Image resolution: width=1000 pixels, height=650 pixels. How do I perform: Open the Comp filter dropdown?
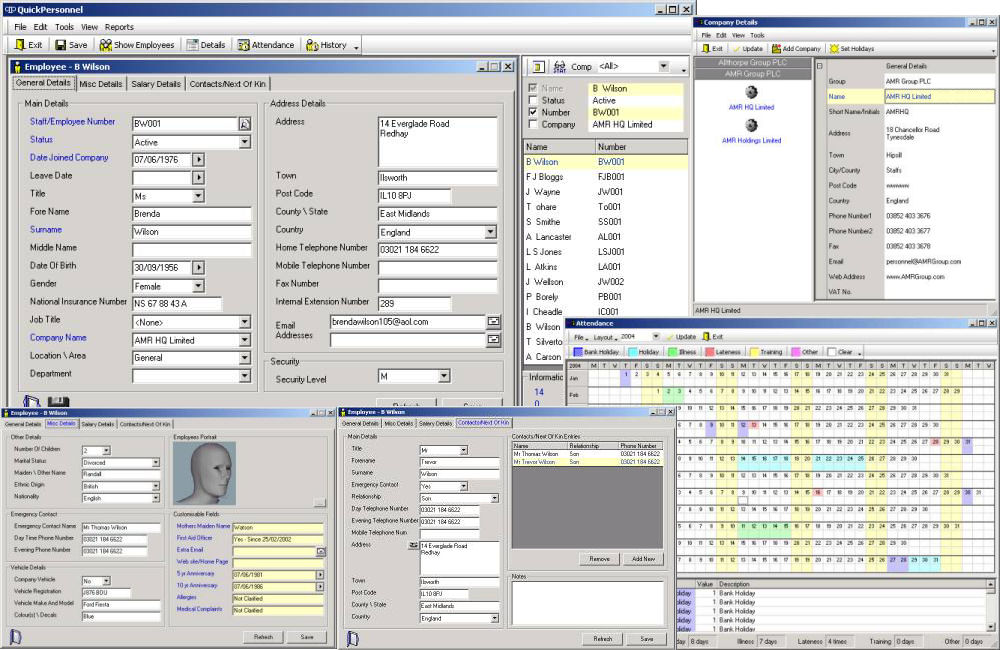coord(663,66)
